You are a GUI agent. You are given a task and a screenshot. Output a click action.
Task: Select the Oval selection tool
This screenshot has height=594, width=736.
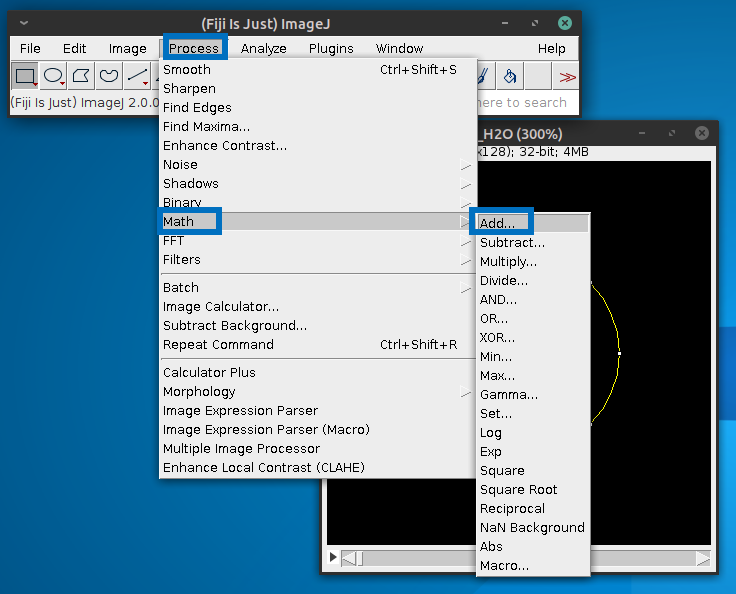(53, 76)
